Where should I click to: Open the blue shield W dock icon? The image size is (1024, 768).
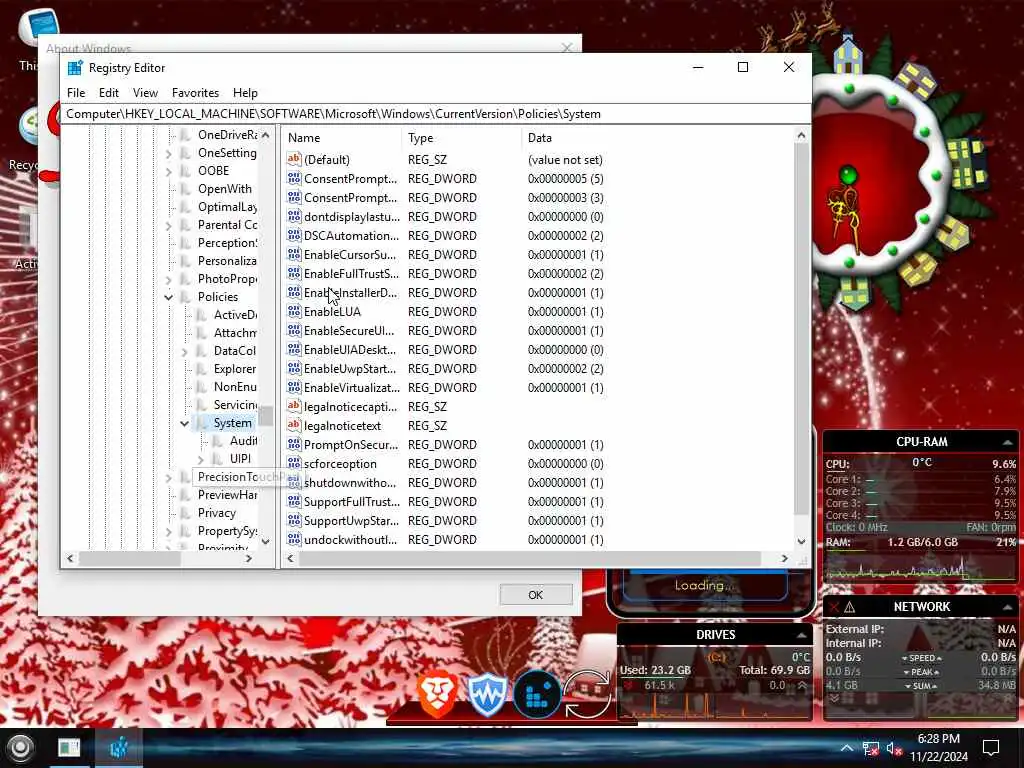tap(487, 695)
